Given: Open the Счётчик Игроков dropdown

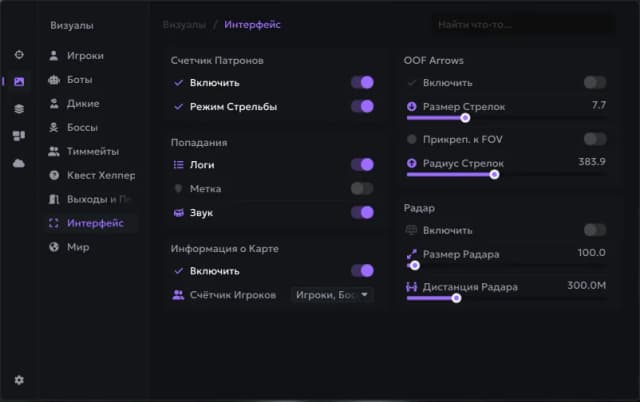Looking at the screenshot, I should (332, 295).
